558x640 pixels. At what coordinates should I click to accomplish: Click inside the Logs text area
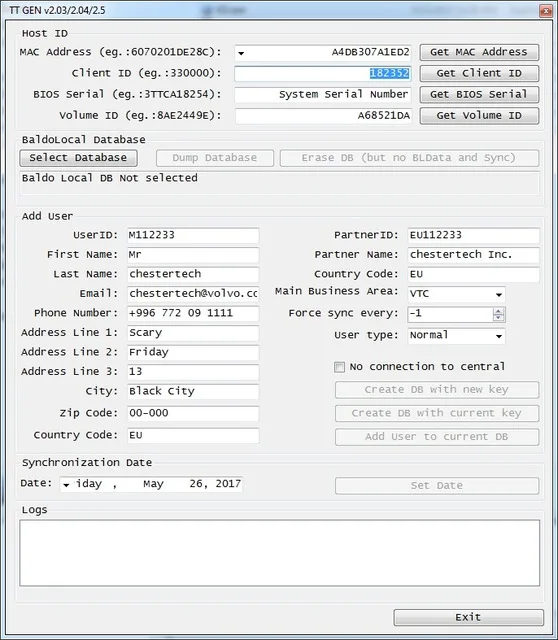click(x=280, y=553)
